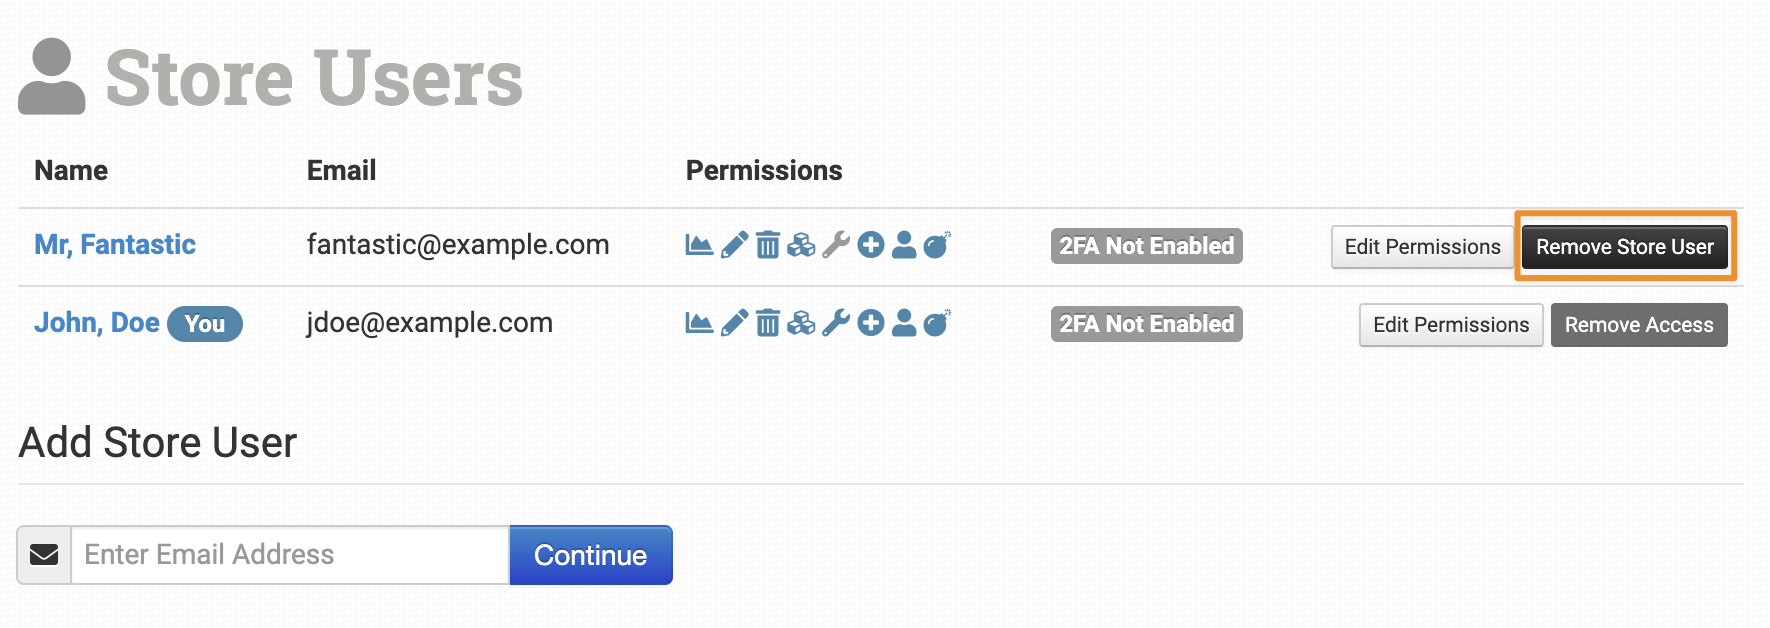Edit Permissions for Mr, Fantastic

click(x=1422, y=247)
